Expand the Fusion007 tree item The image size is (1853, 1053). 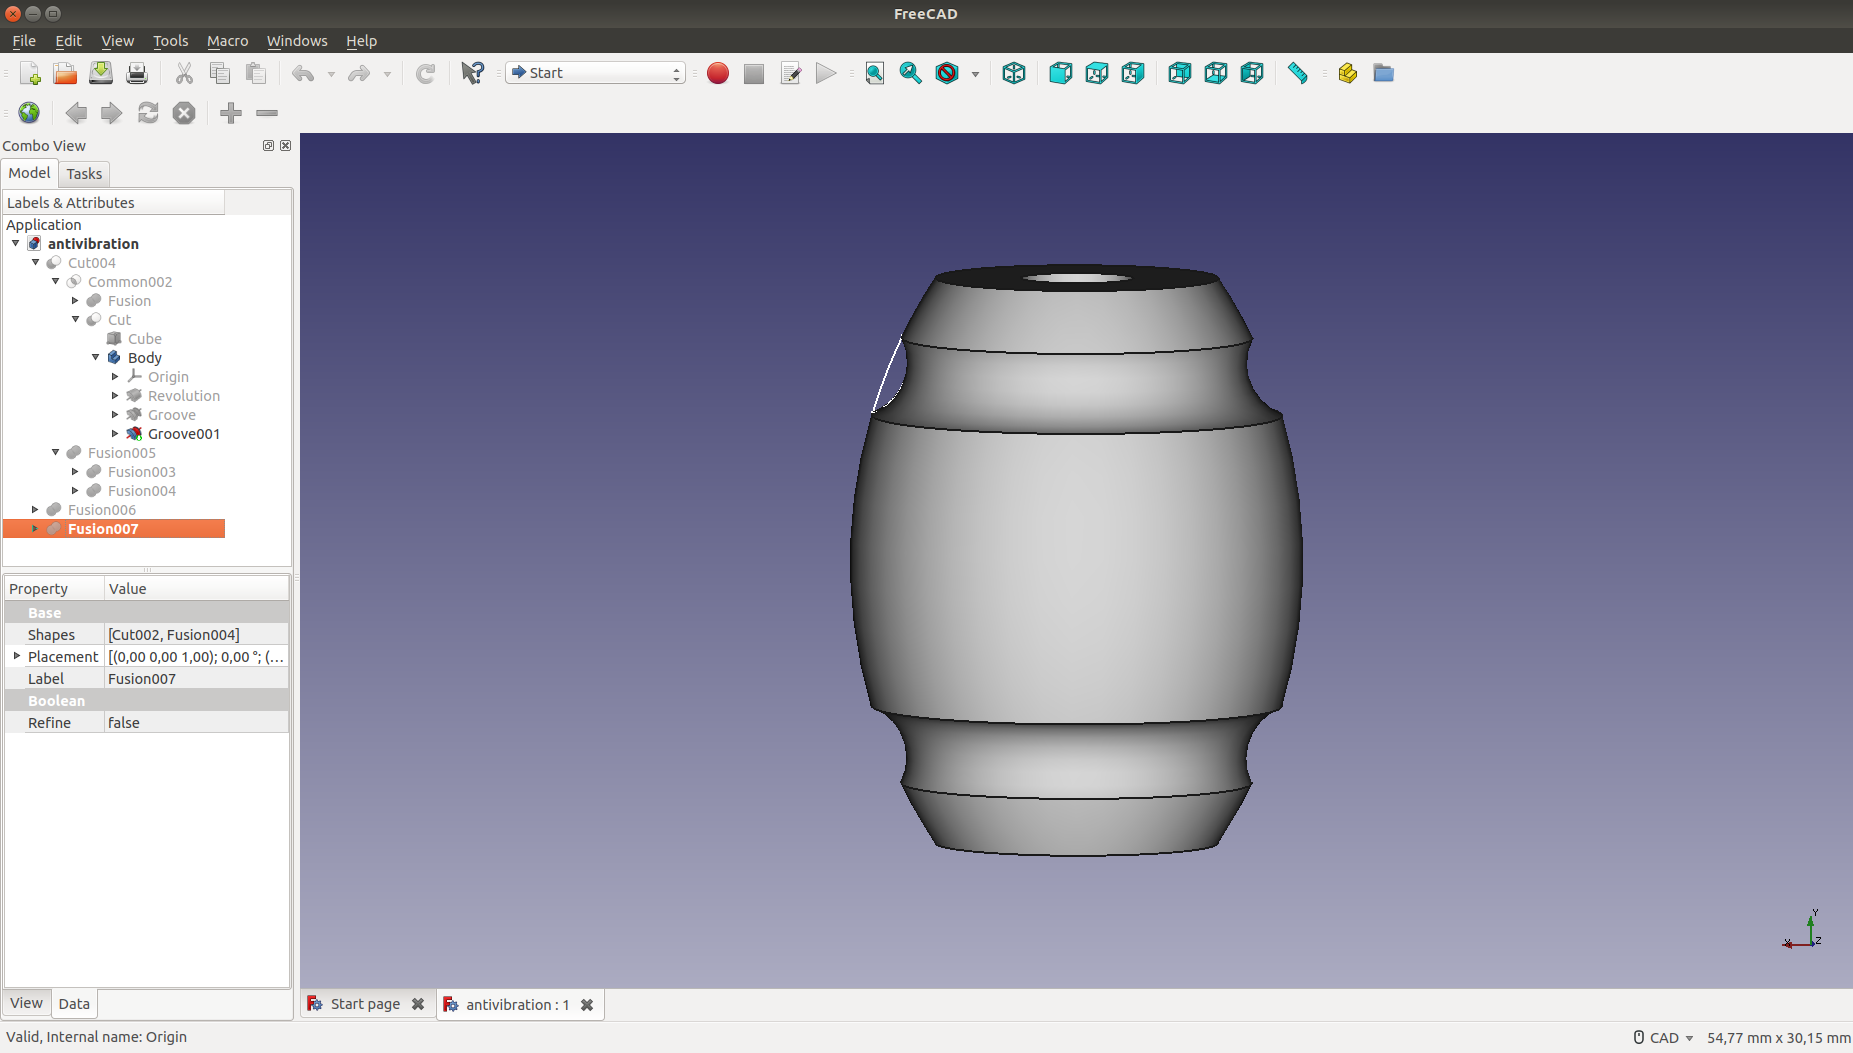point(35,529)
